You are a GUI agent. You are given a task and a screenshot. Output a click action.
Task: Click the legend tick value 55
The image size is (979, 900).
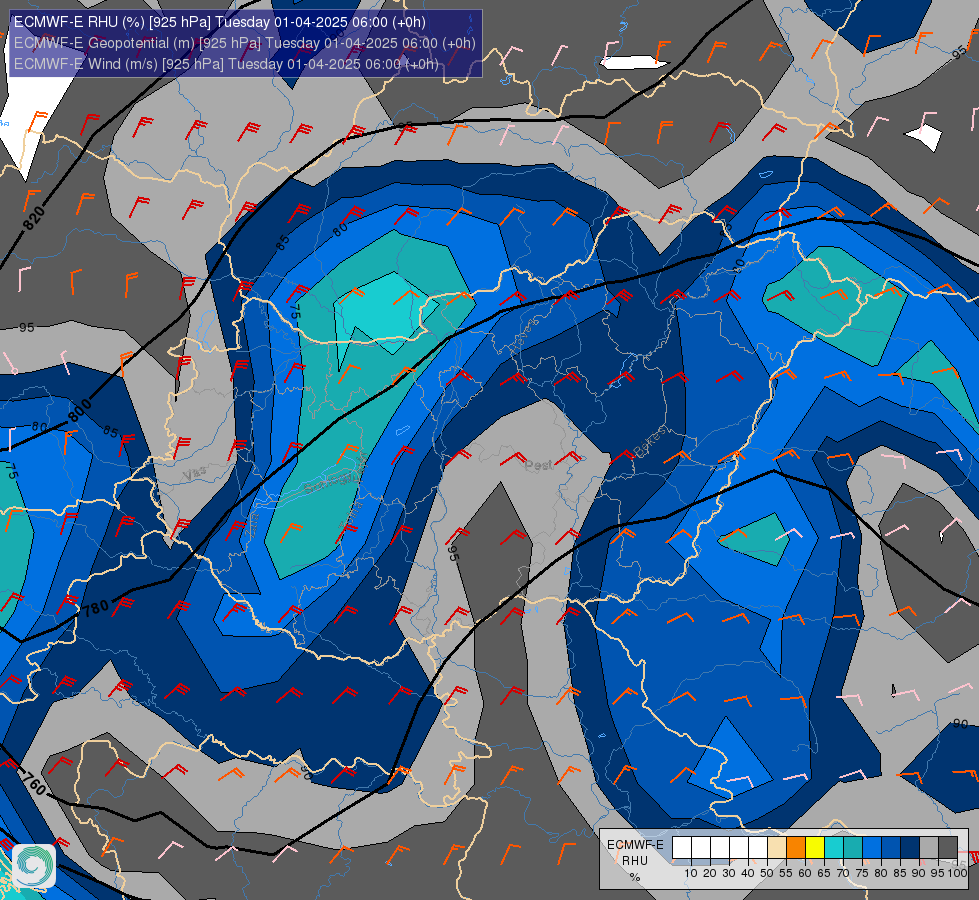(x=786, y=873)
